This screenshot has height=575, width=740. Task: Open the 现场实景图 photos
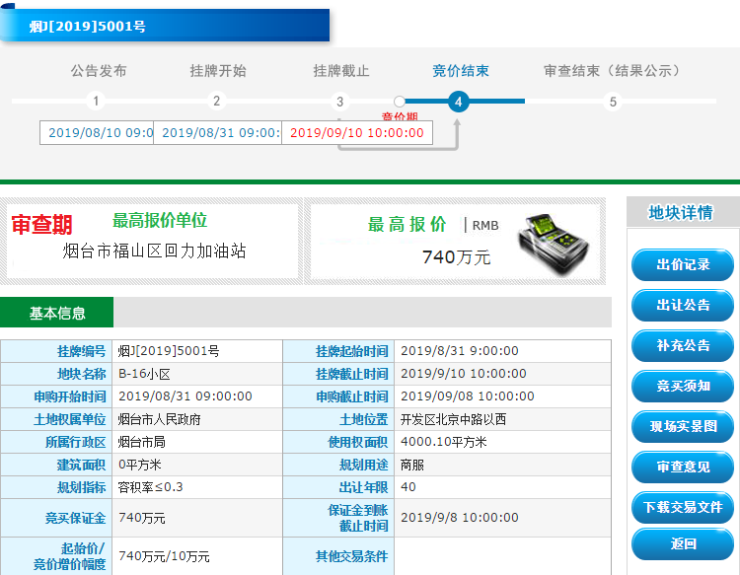(682, 426)
